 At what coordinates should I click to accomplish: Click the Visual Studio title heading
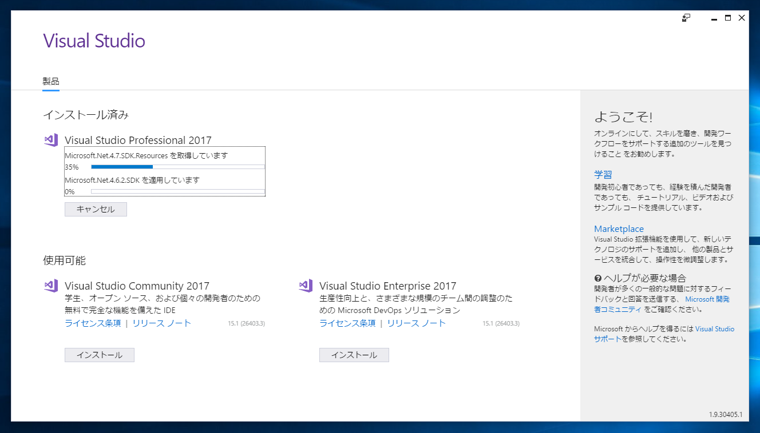(x=94, y=41)
